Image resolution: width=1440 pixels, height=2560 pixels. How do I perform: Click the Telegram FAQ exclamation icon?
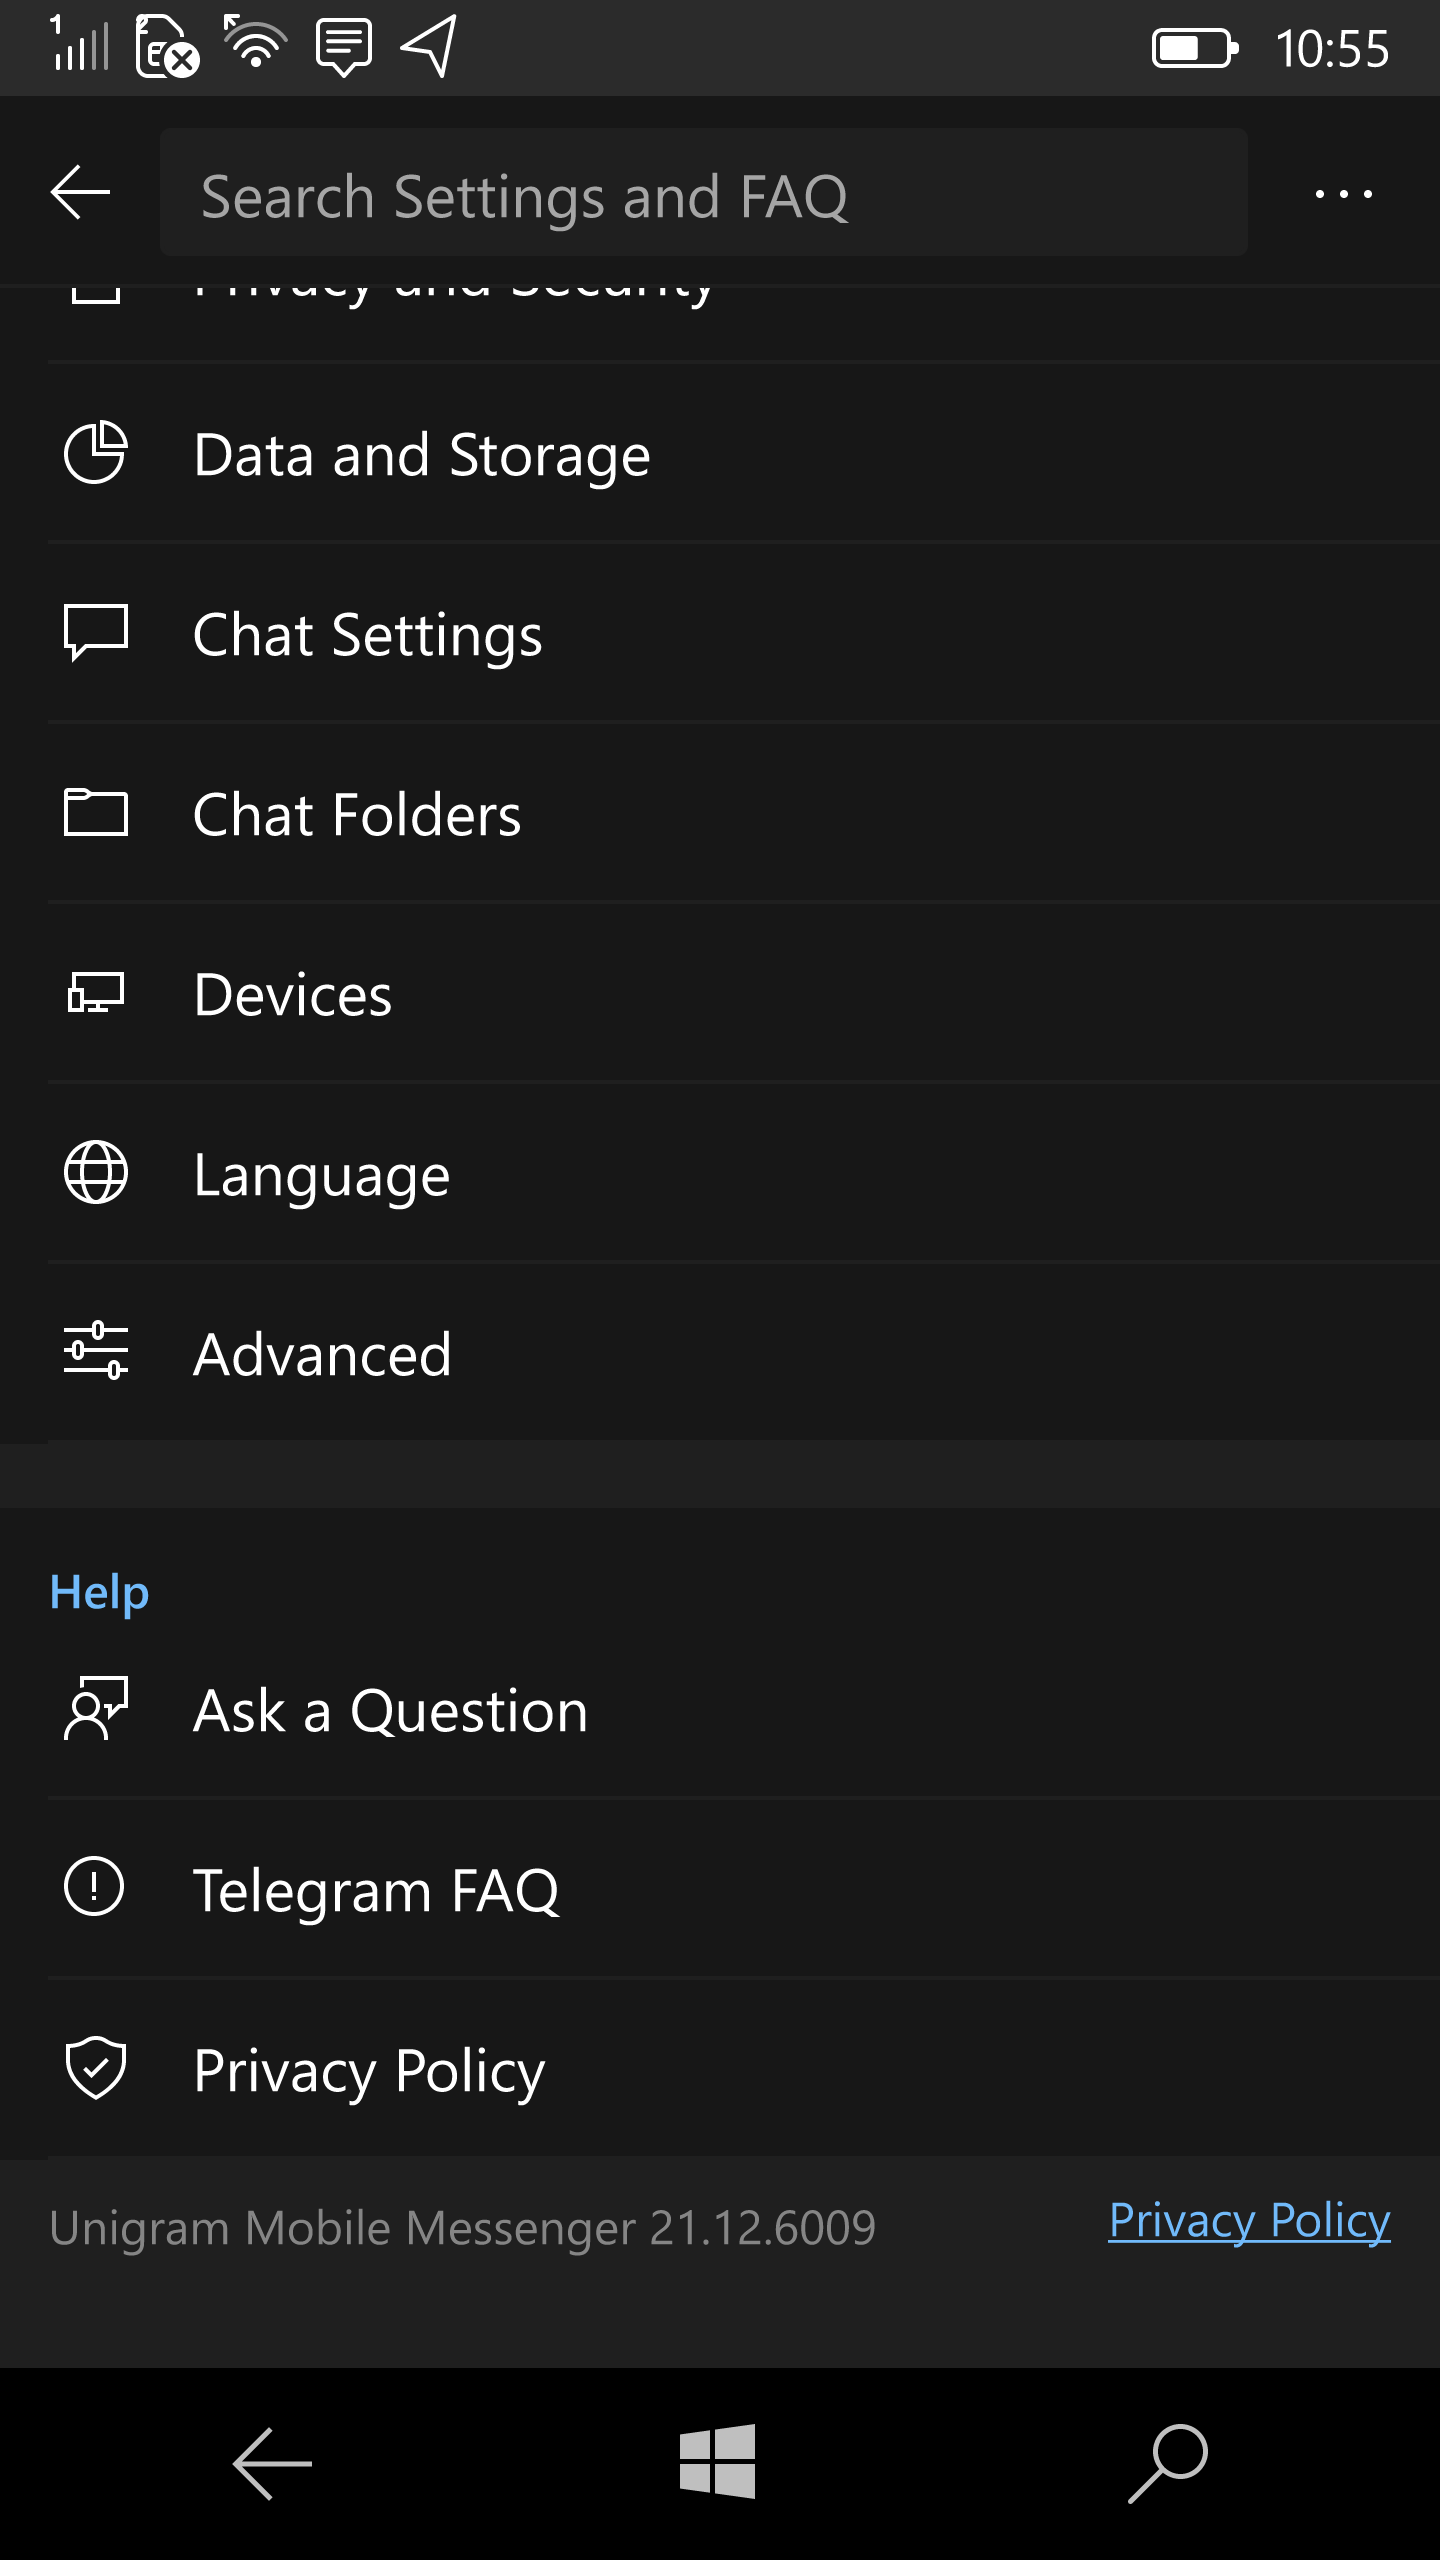click(94, 1887)
